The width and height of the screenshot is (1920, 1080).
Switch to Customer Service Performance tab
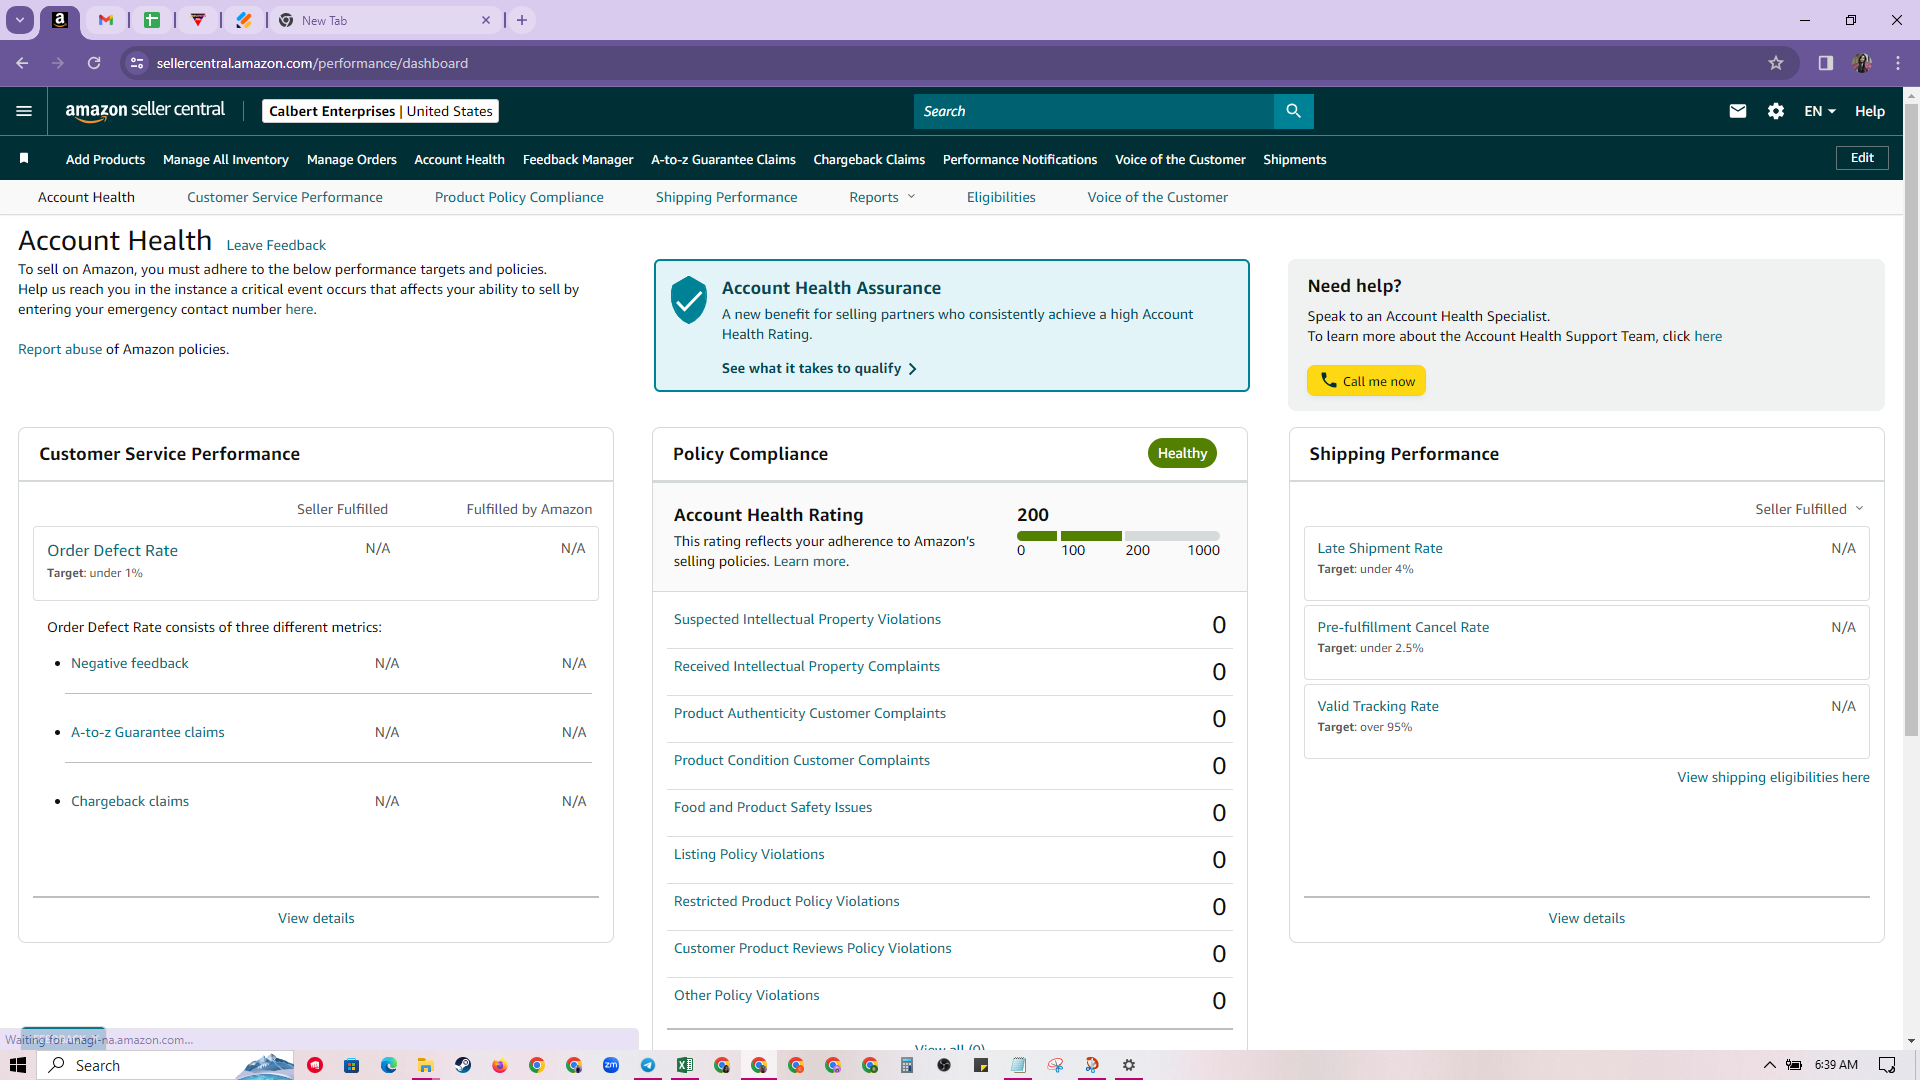(285, 197)
